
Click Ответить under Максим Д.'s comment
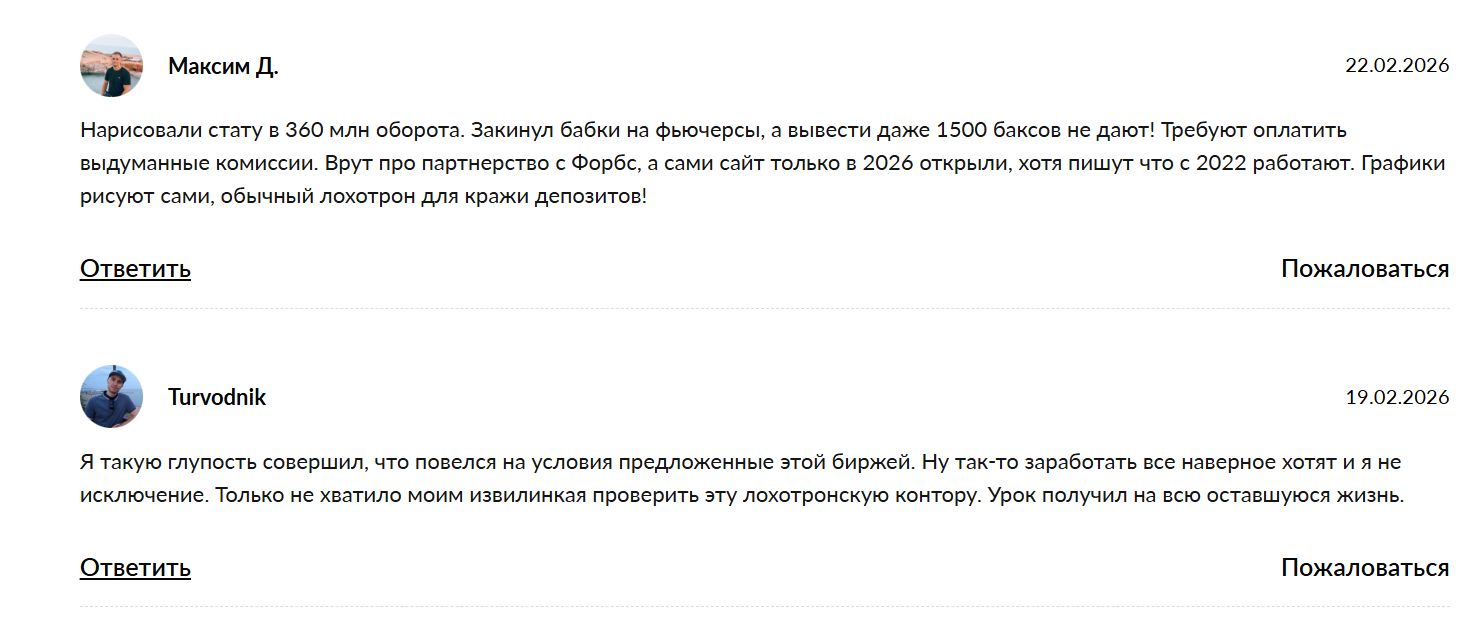134,268
